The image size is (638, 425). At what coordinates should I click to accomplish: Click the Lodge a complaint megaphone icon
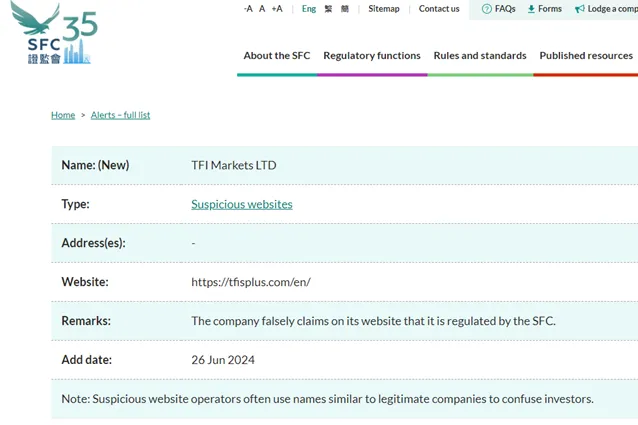(579, 9)
